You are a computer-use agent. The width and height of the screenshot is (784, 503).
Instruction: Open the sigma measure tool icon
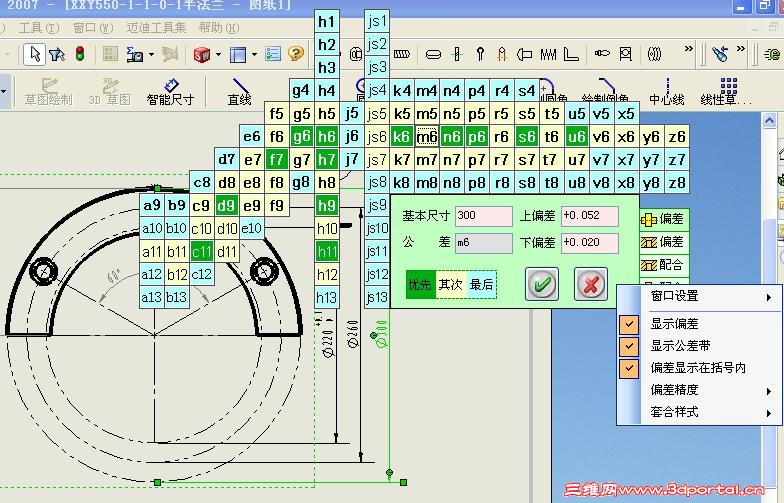(x=134, y=54)
